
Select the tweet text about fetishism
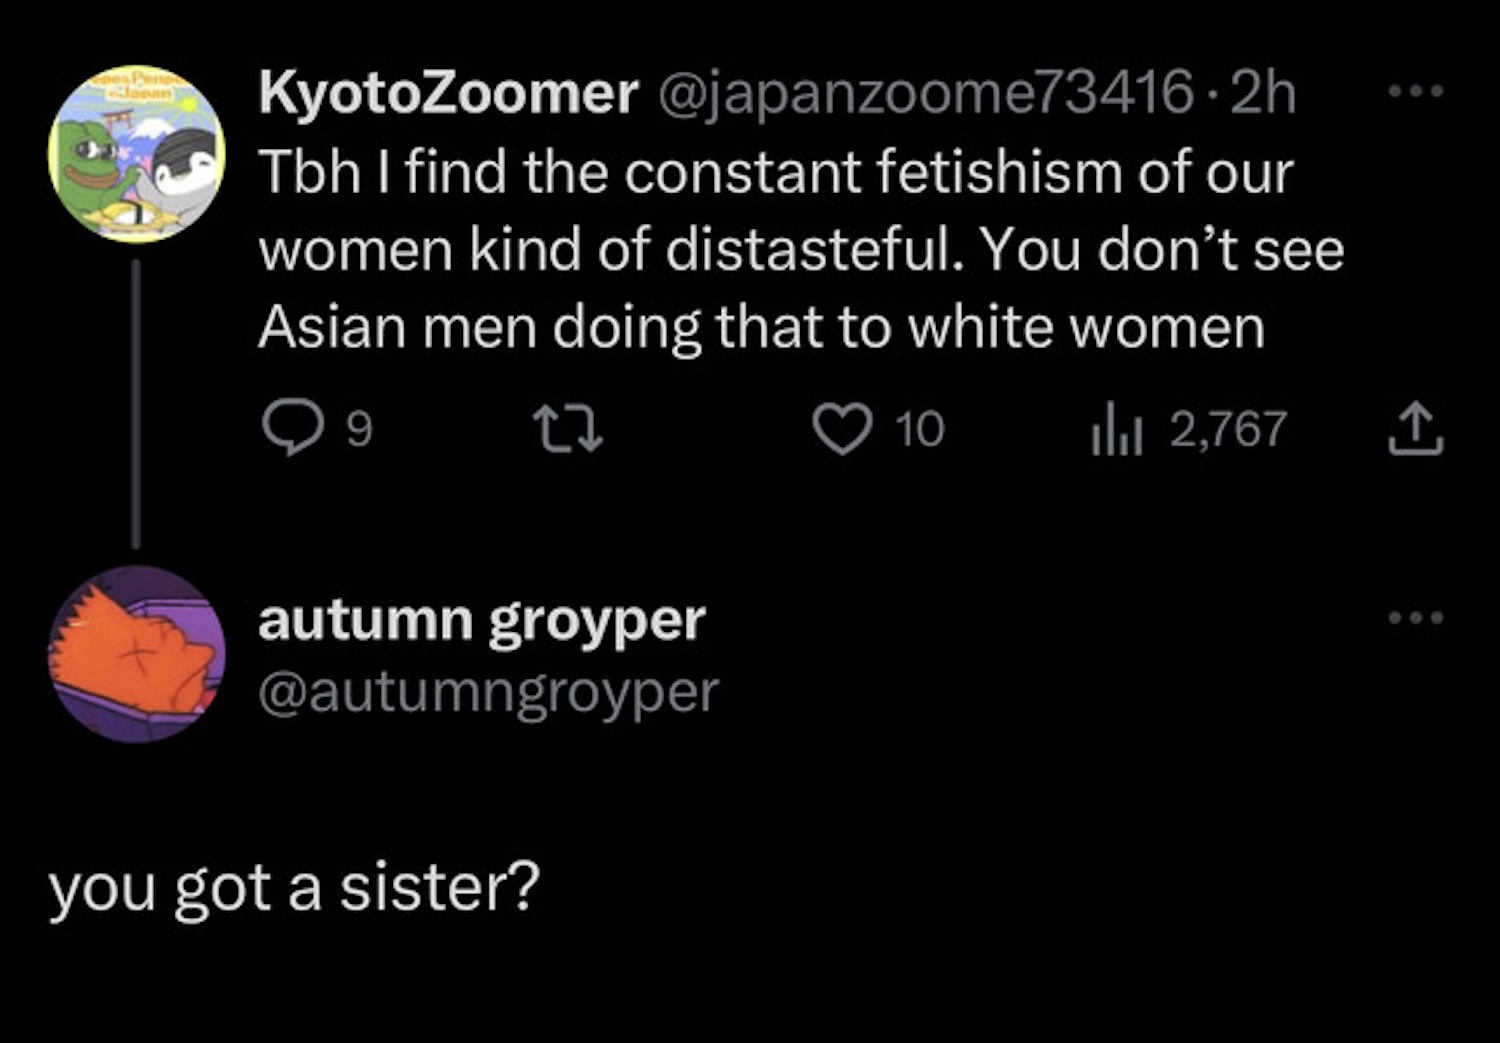pos(800,250)
